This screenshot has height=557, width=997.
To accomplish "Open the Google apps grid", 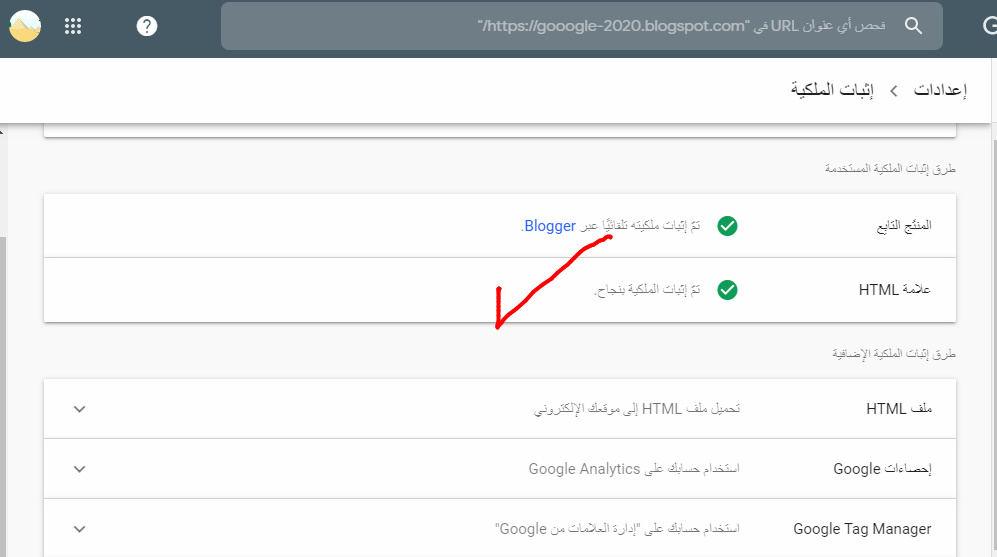I will coord(73,26).
